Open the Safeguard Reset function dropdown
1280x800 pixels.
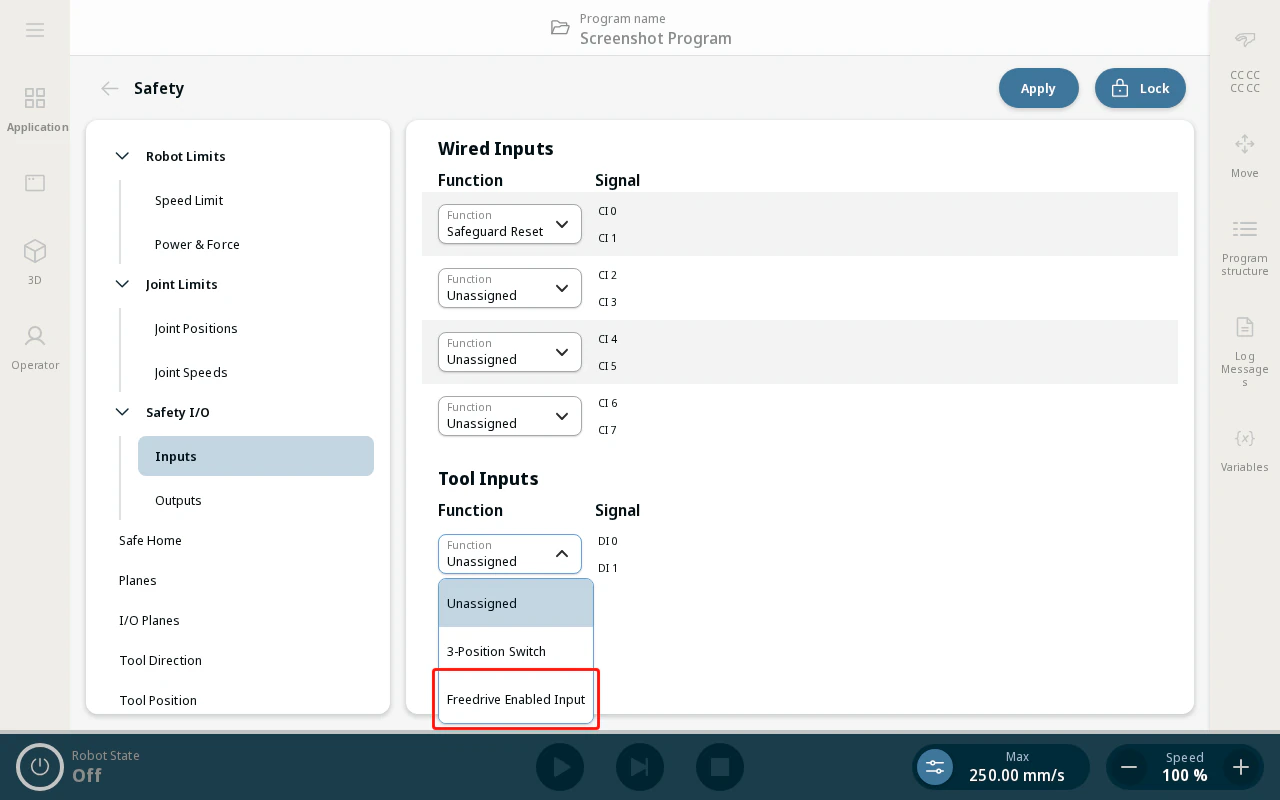click(x=510, y=224)
